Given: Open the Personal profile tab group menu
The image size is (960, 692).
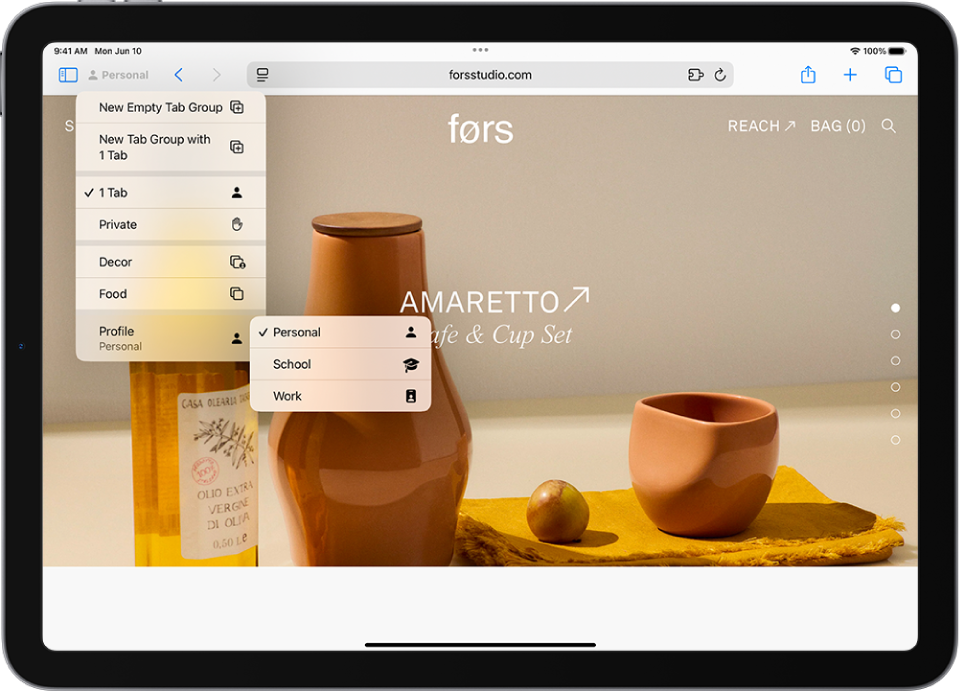Looking at the screenshot, I should pyautogui.click(x=118, y=75).
